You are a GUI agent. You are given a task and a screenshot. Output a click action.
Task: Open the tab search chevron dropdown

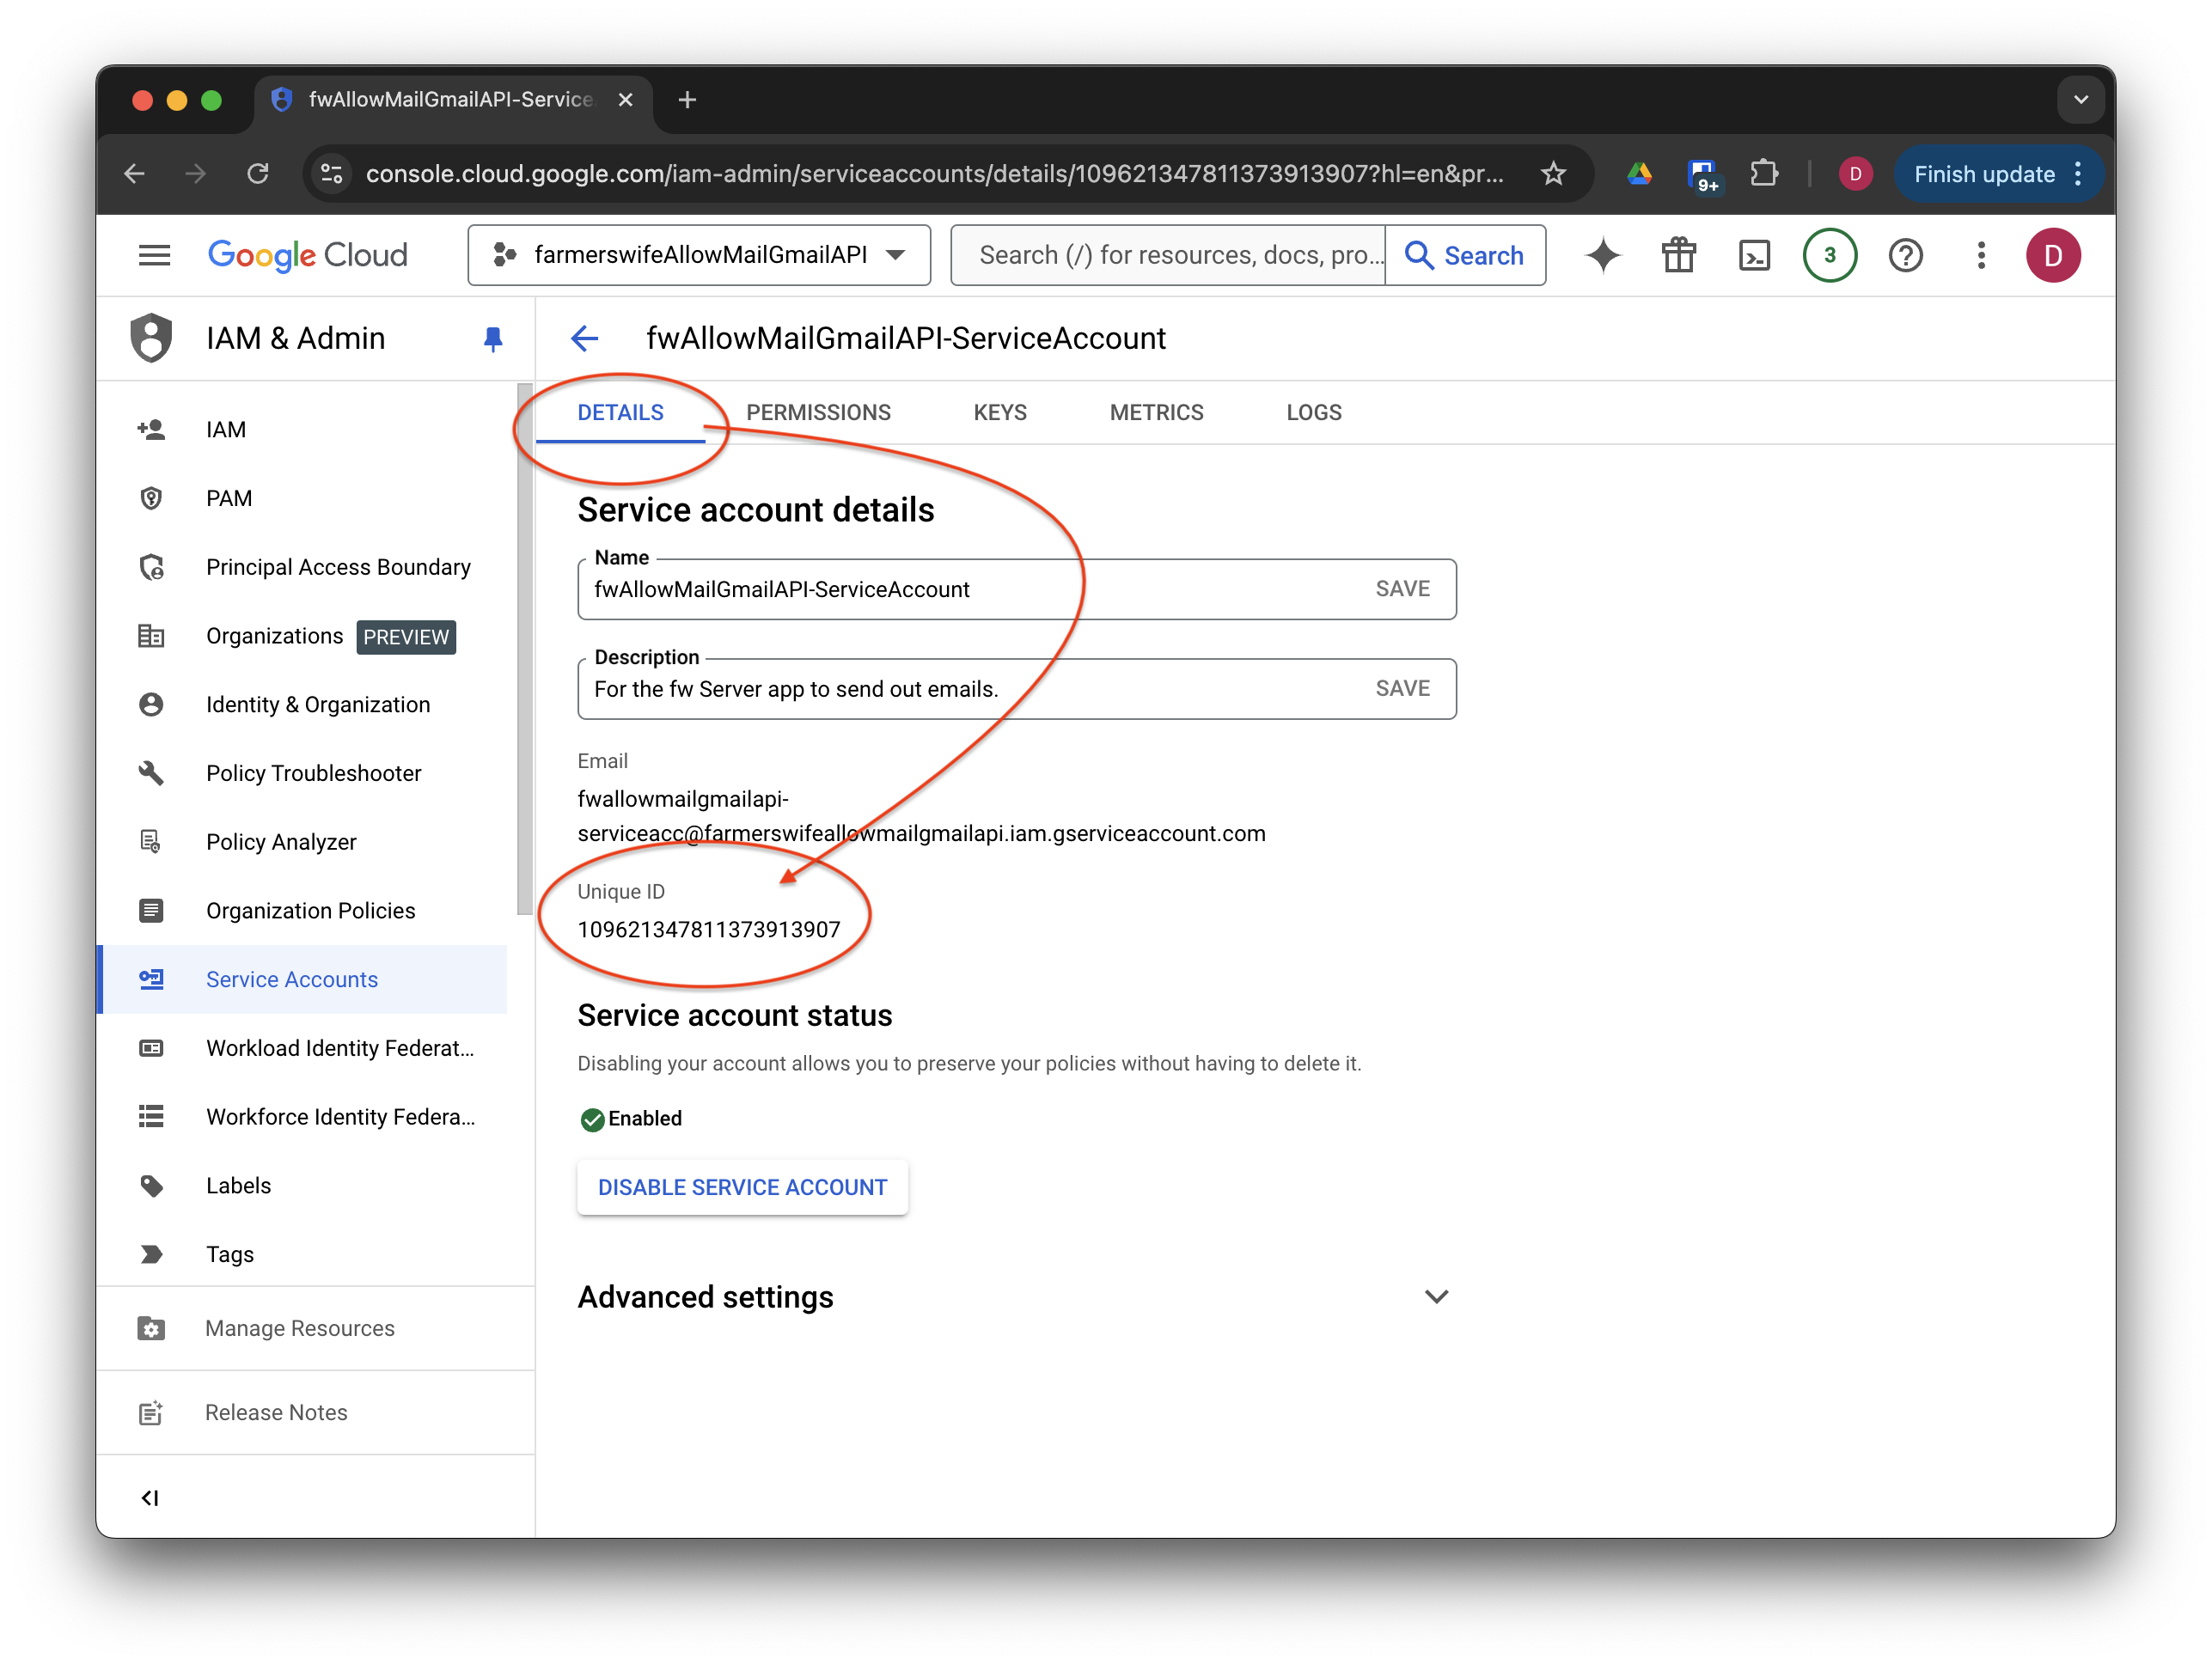(x=2080, y=100)
